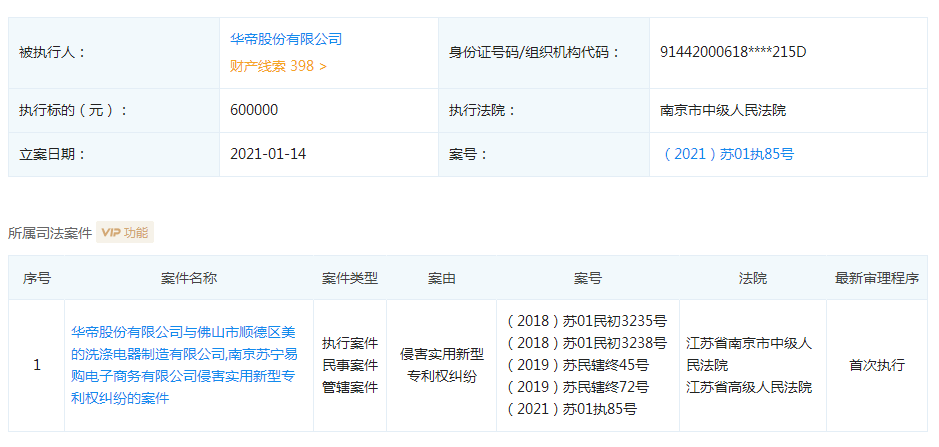Select case number (2019)苏民辖终45号
Image resolution: width=939 pixels, height=447 pixels.
tap(577, 365)
